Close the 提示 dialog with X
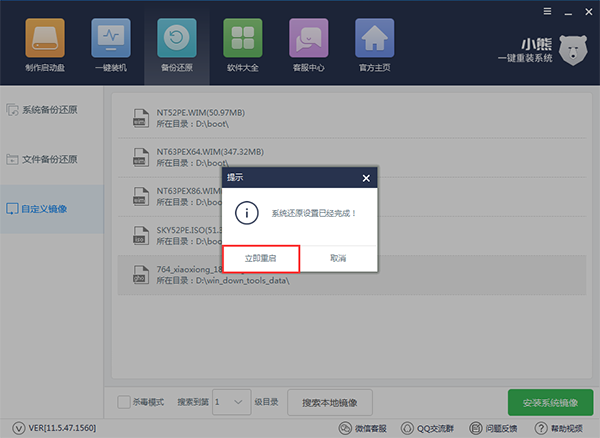Screen dimensions: 600x438 pos(366,178)
